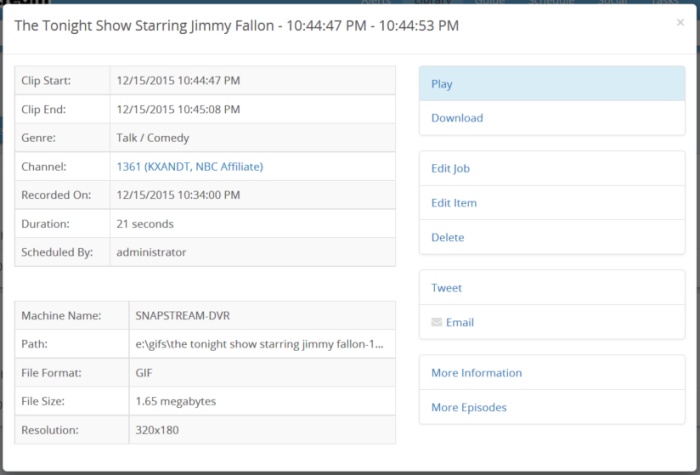Click the Path: label
Viewport: 700px width, 475px height.
[x=34, y=344]
